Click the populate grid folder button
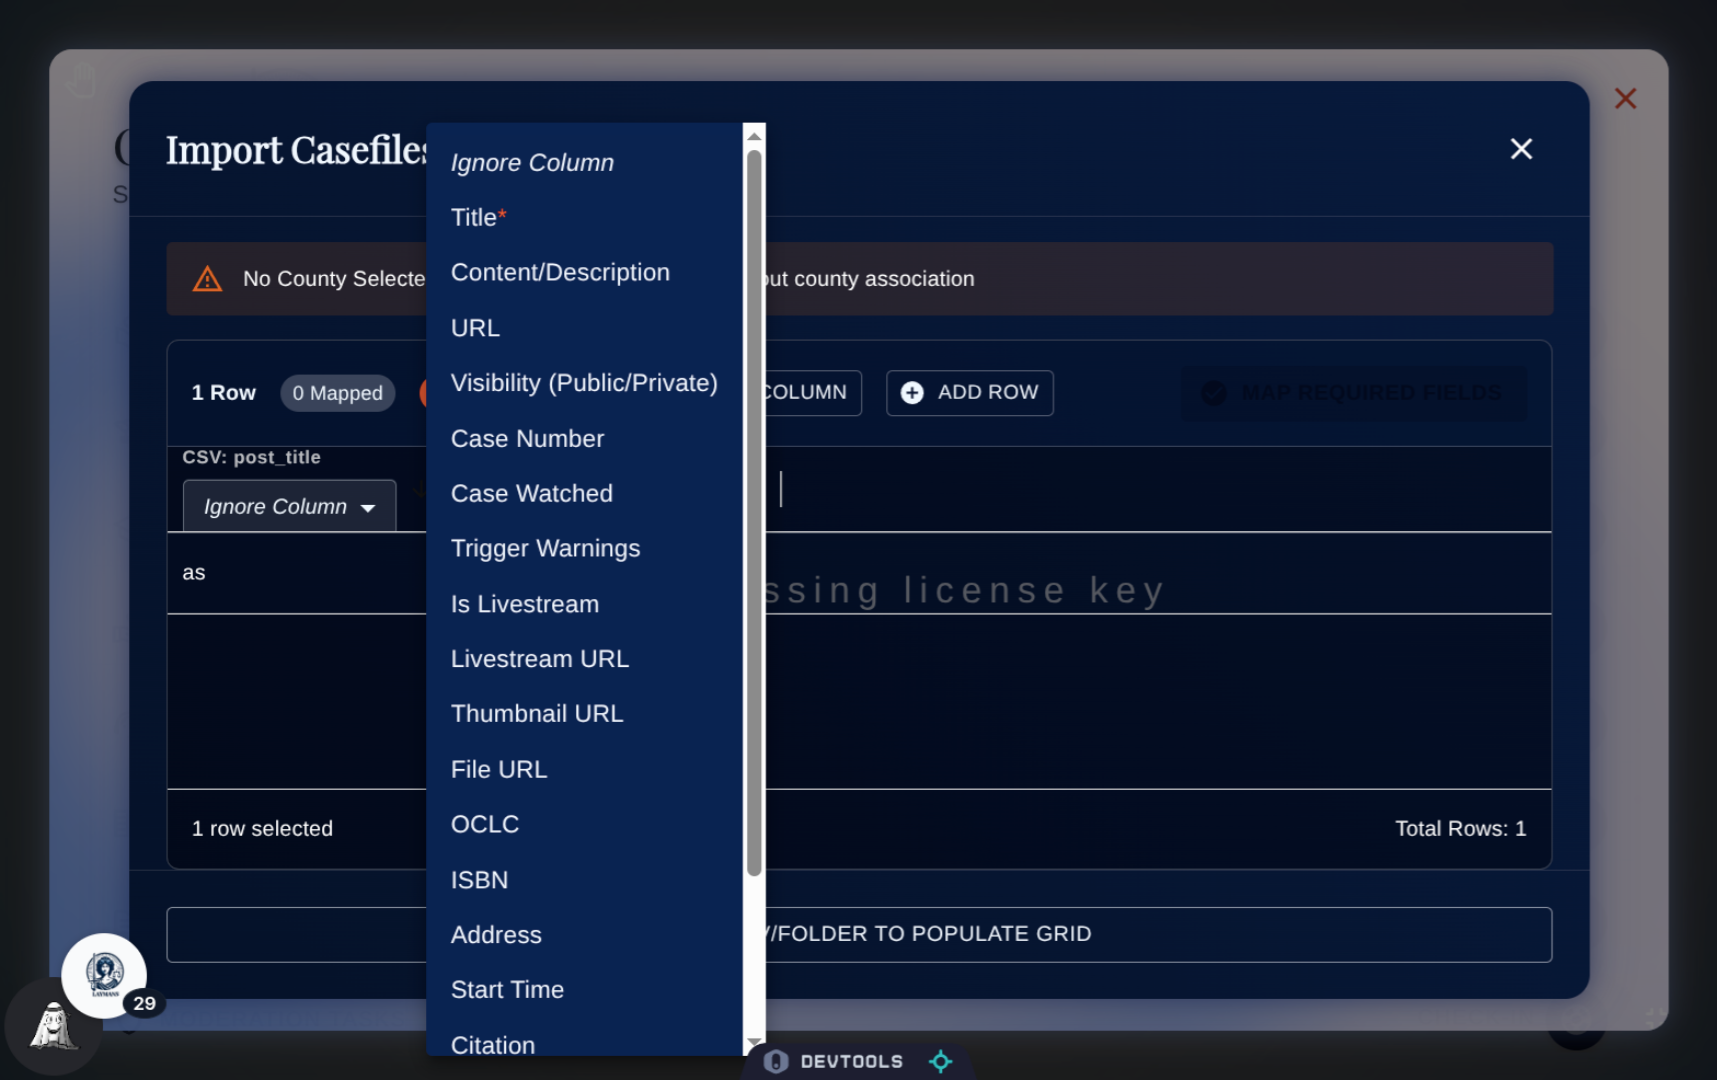 click(859, 934)
